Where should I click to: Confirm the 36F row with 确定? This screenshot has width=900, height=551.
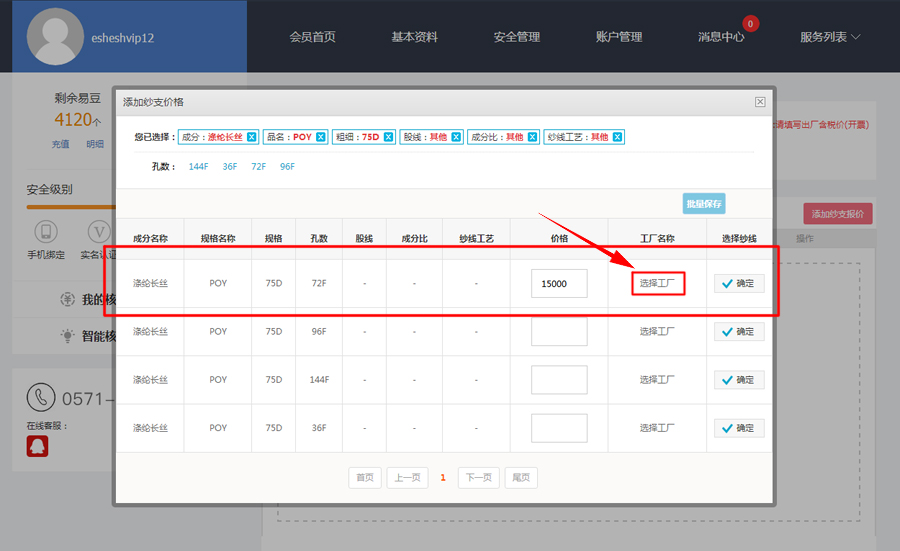[x=739, y=428]
